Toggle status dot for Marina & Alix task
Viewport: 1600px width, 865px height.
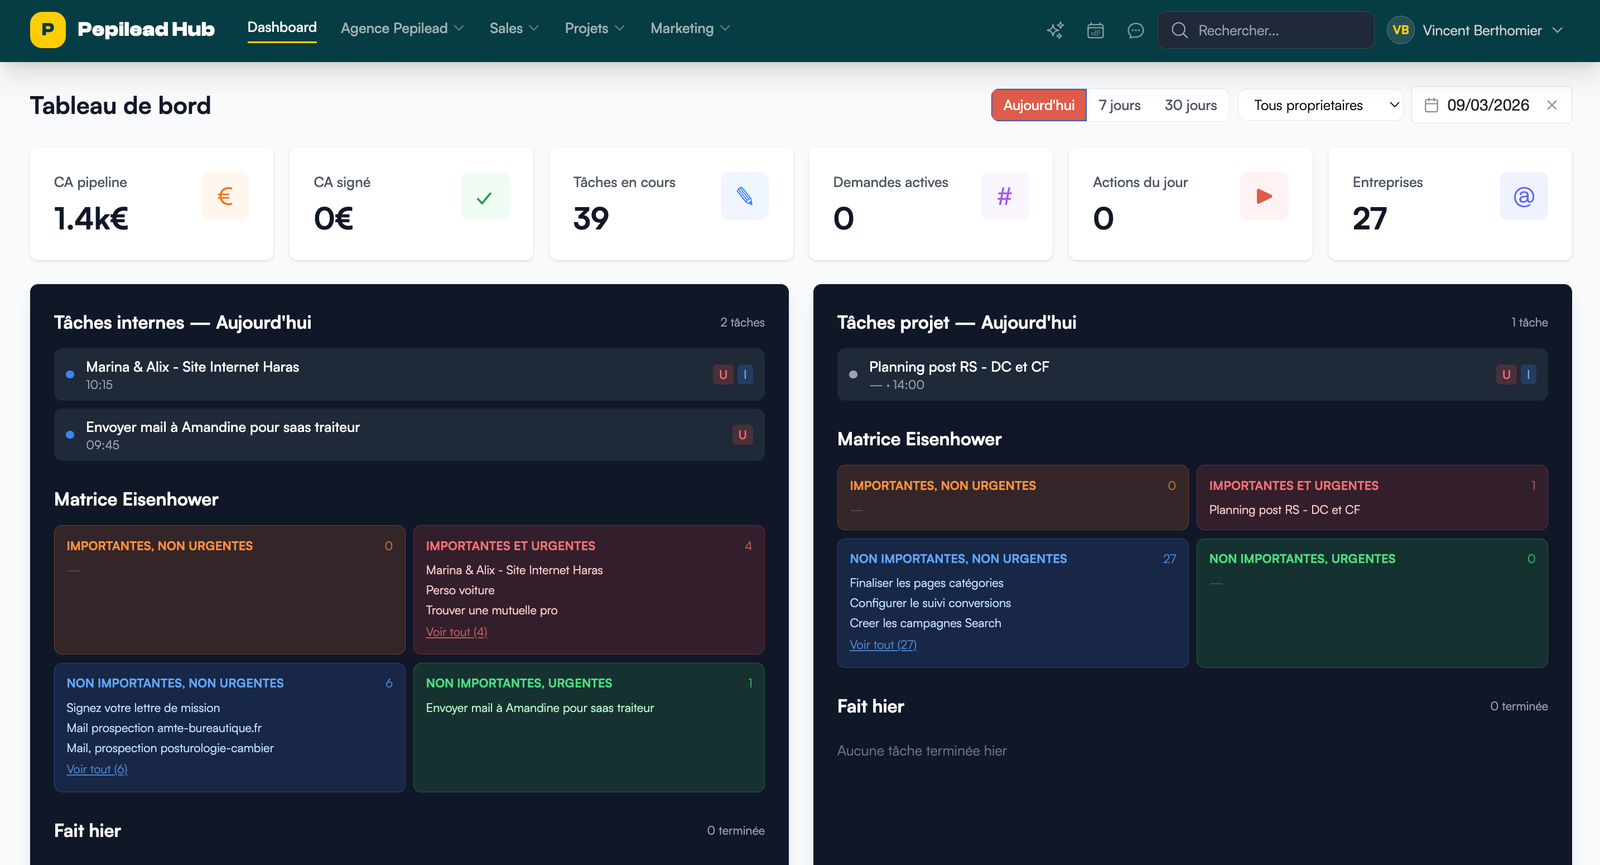click(70, 375)
